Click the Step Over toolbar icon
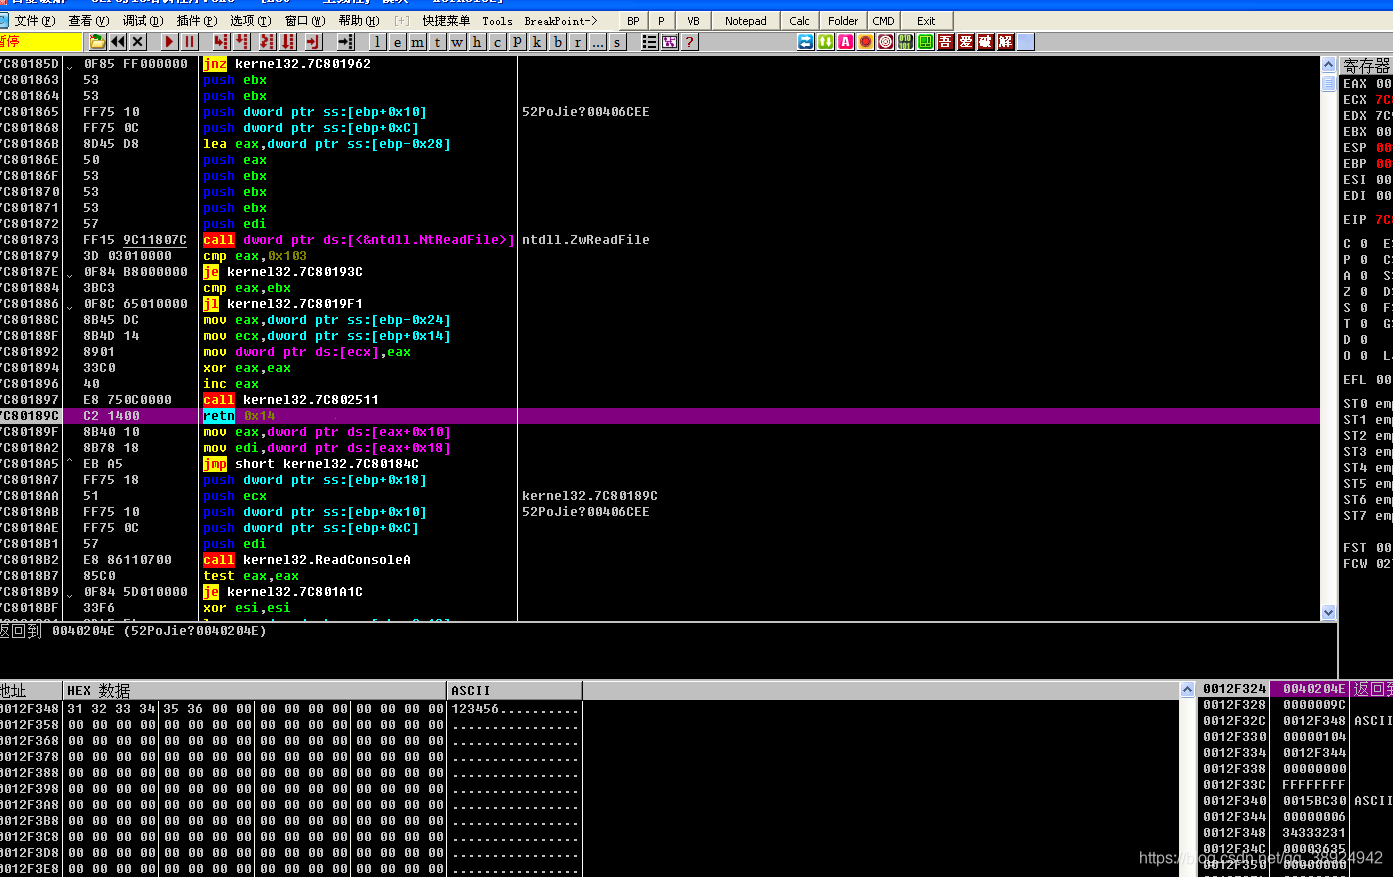 pos(241,41)
